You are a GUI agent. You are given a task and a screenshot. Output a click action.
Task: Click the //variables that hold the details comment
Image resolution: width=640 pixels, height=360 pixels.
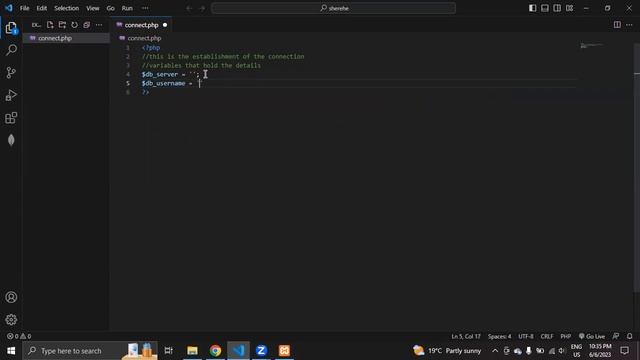(201, 65)
